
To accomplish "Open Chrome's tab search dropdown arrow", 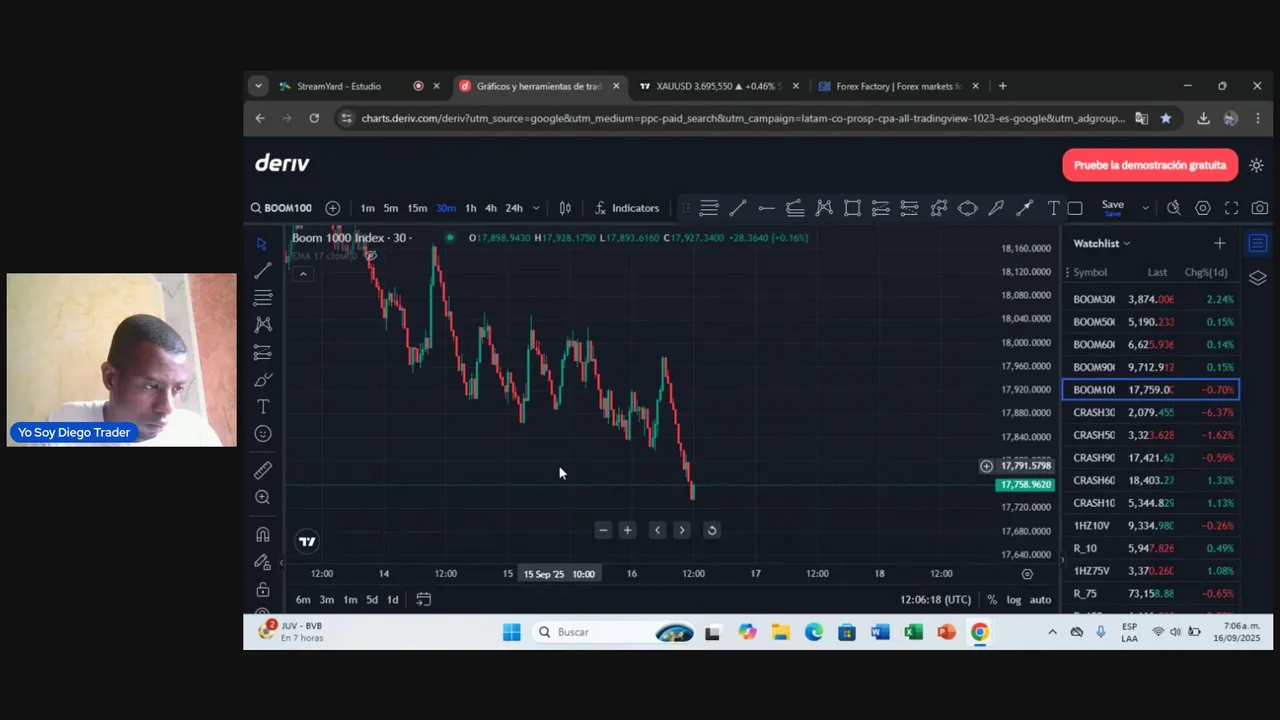I will (258, 86).
